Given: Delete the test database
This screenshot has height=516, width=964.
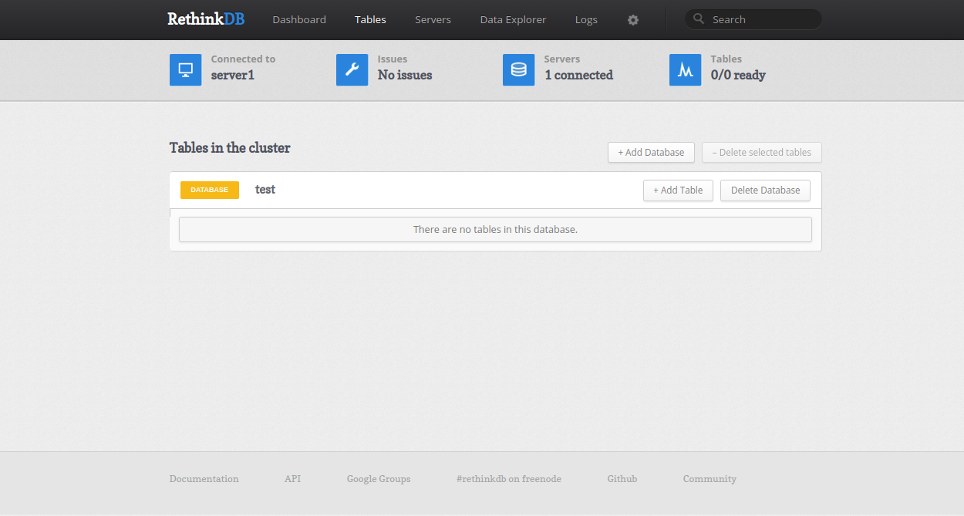Looking at the screenshot, I should 765,191.
